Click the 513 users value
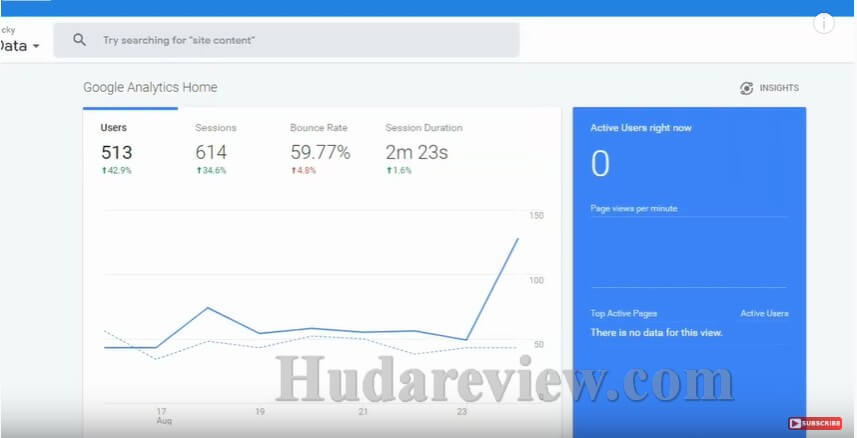 coord(116,153)
